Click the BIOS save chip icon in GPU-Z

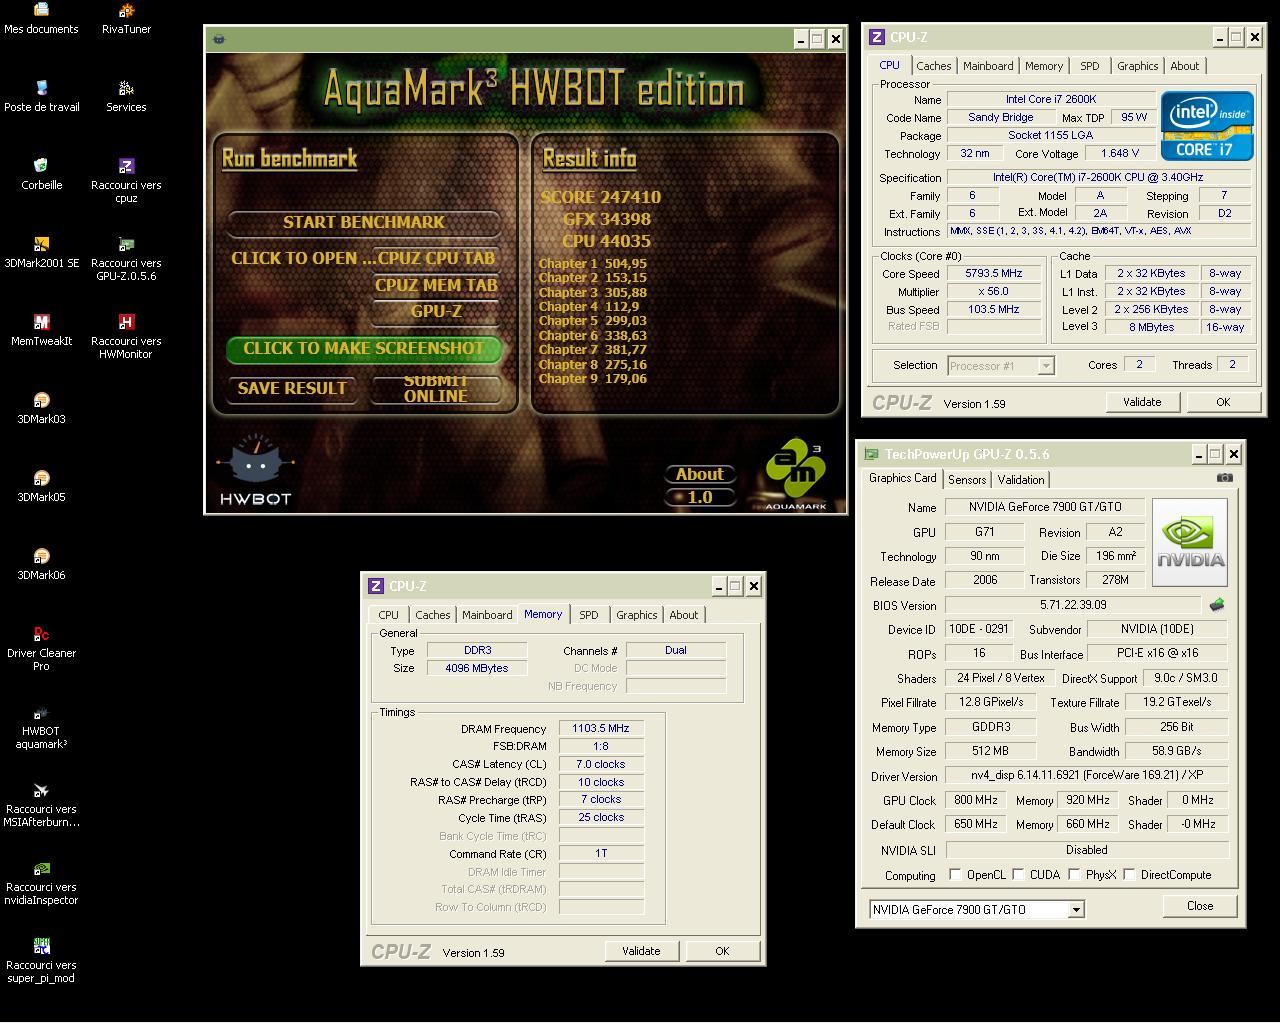coord(1217,605)
